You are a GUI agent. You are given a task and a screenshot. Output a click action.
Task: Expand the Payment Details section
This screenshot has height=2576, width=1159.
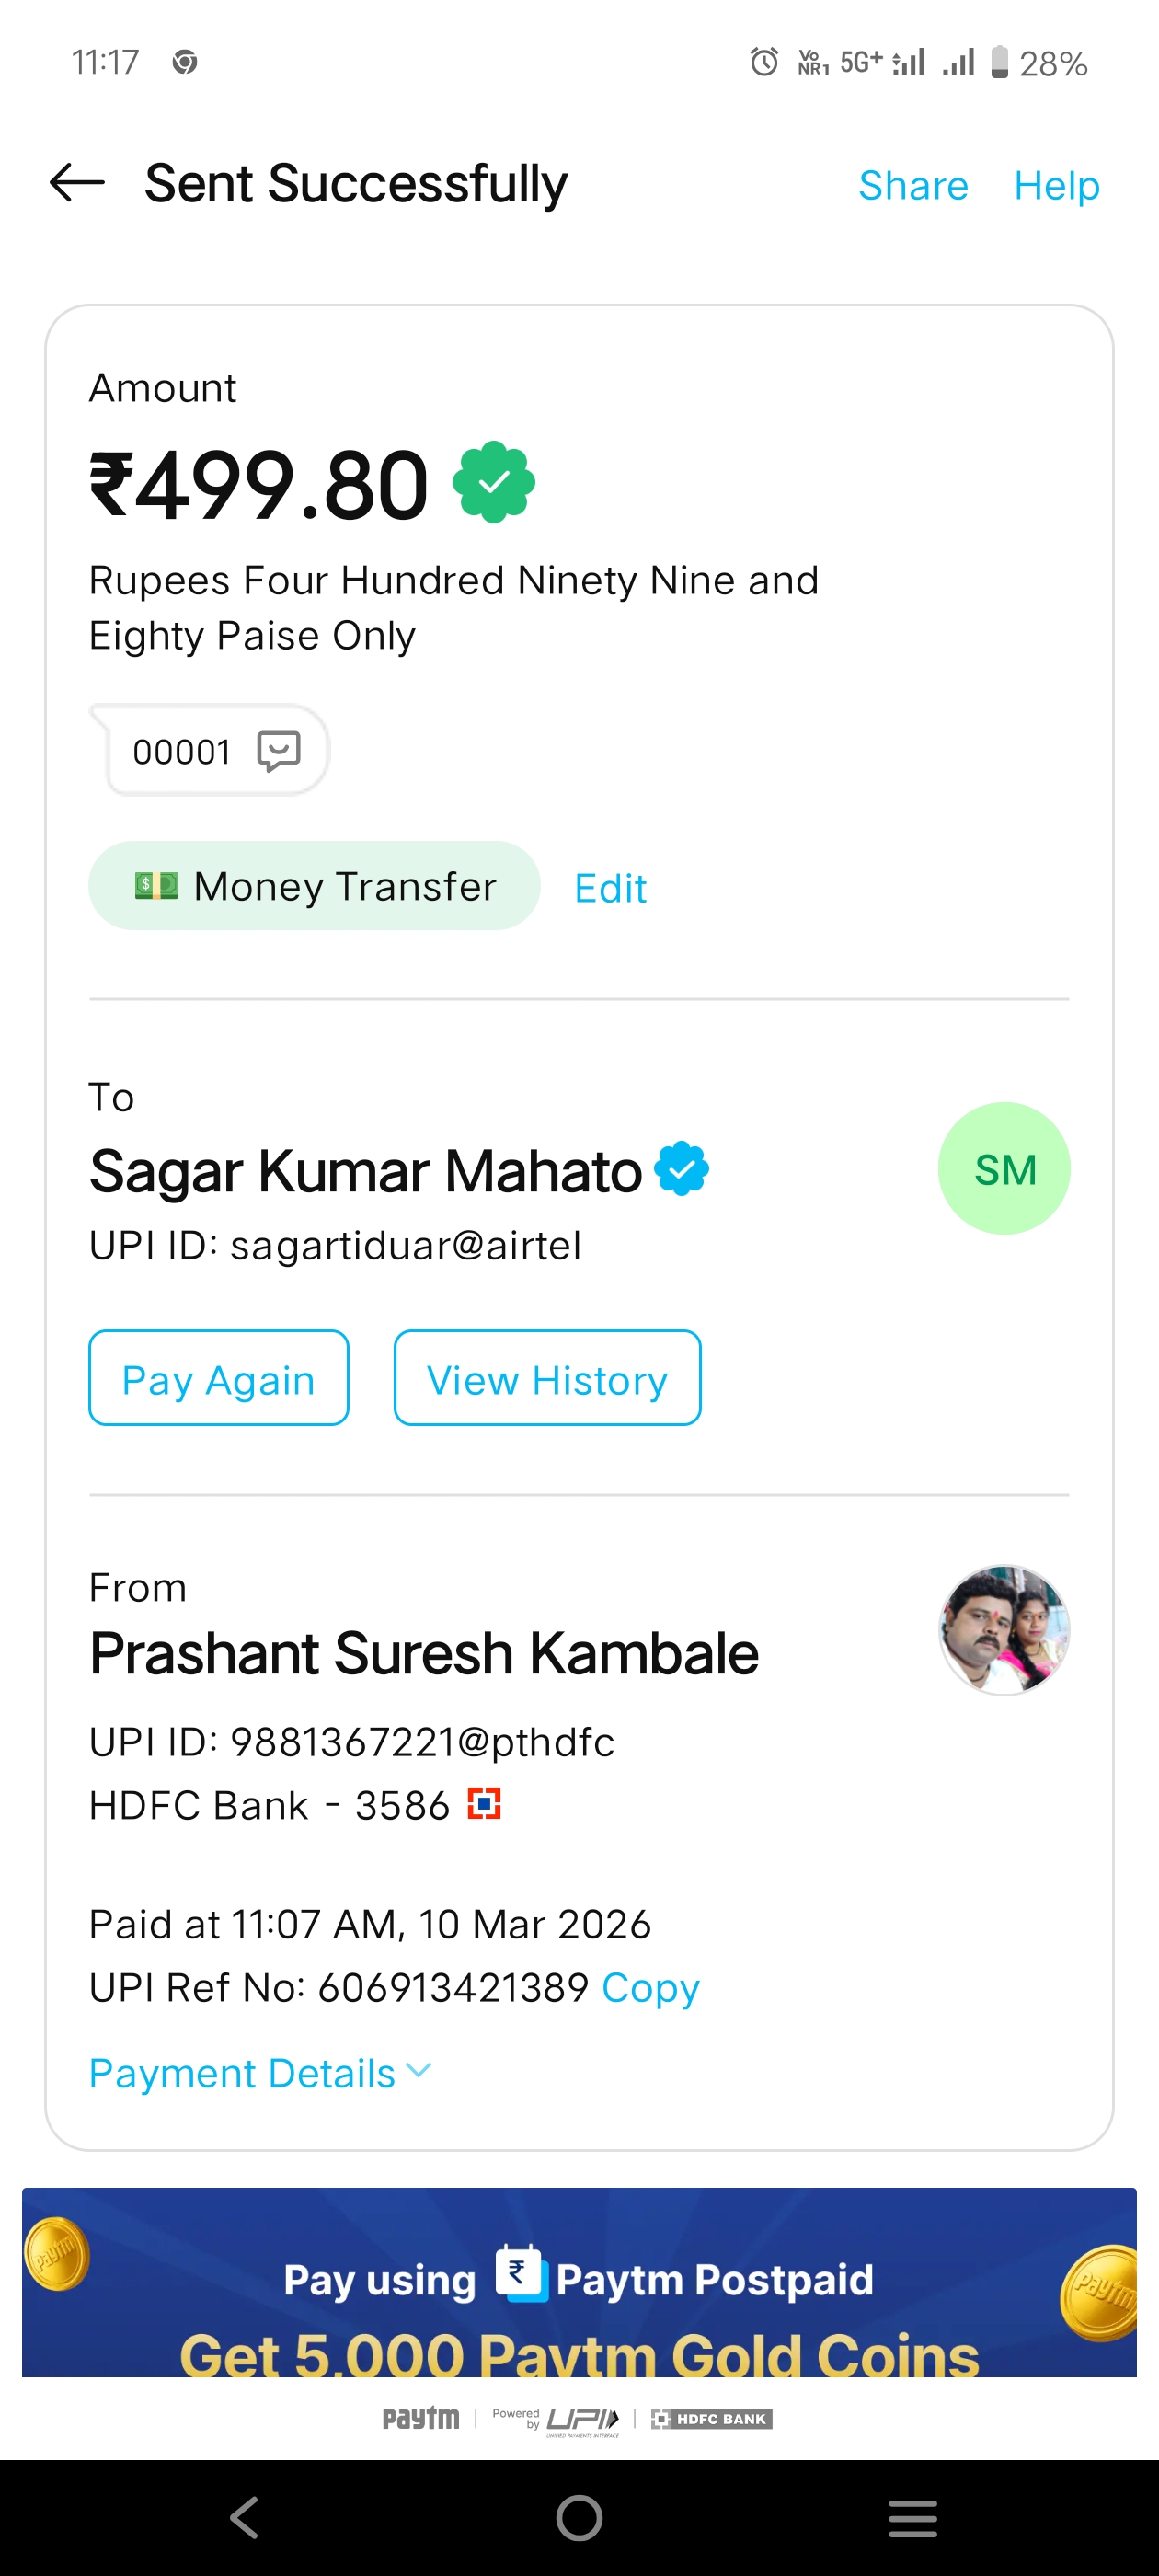[260, 2072]
